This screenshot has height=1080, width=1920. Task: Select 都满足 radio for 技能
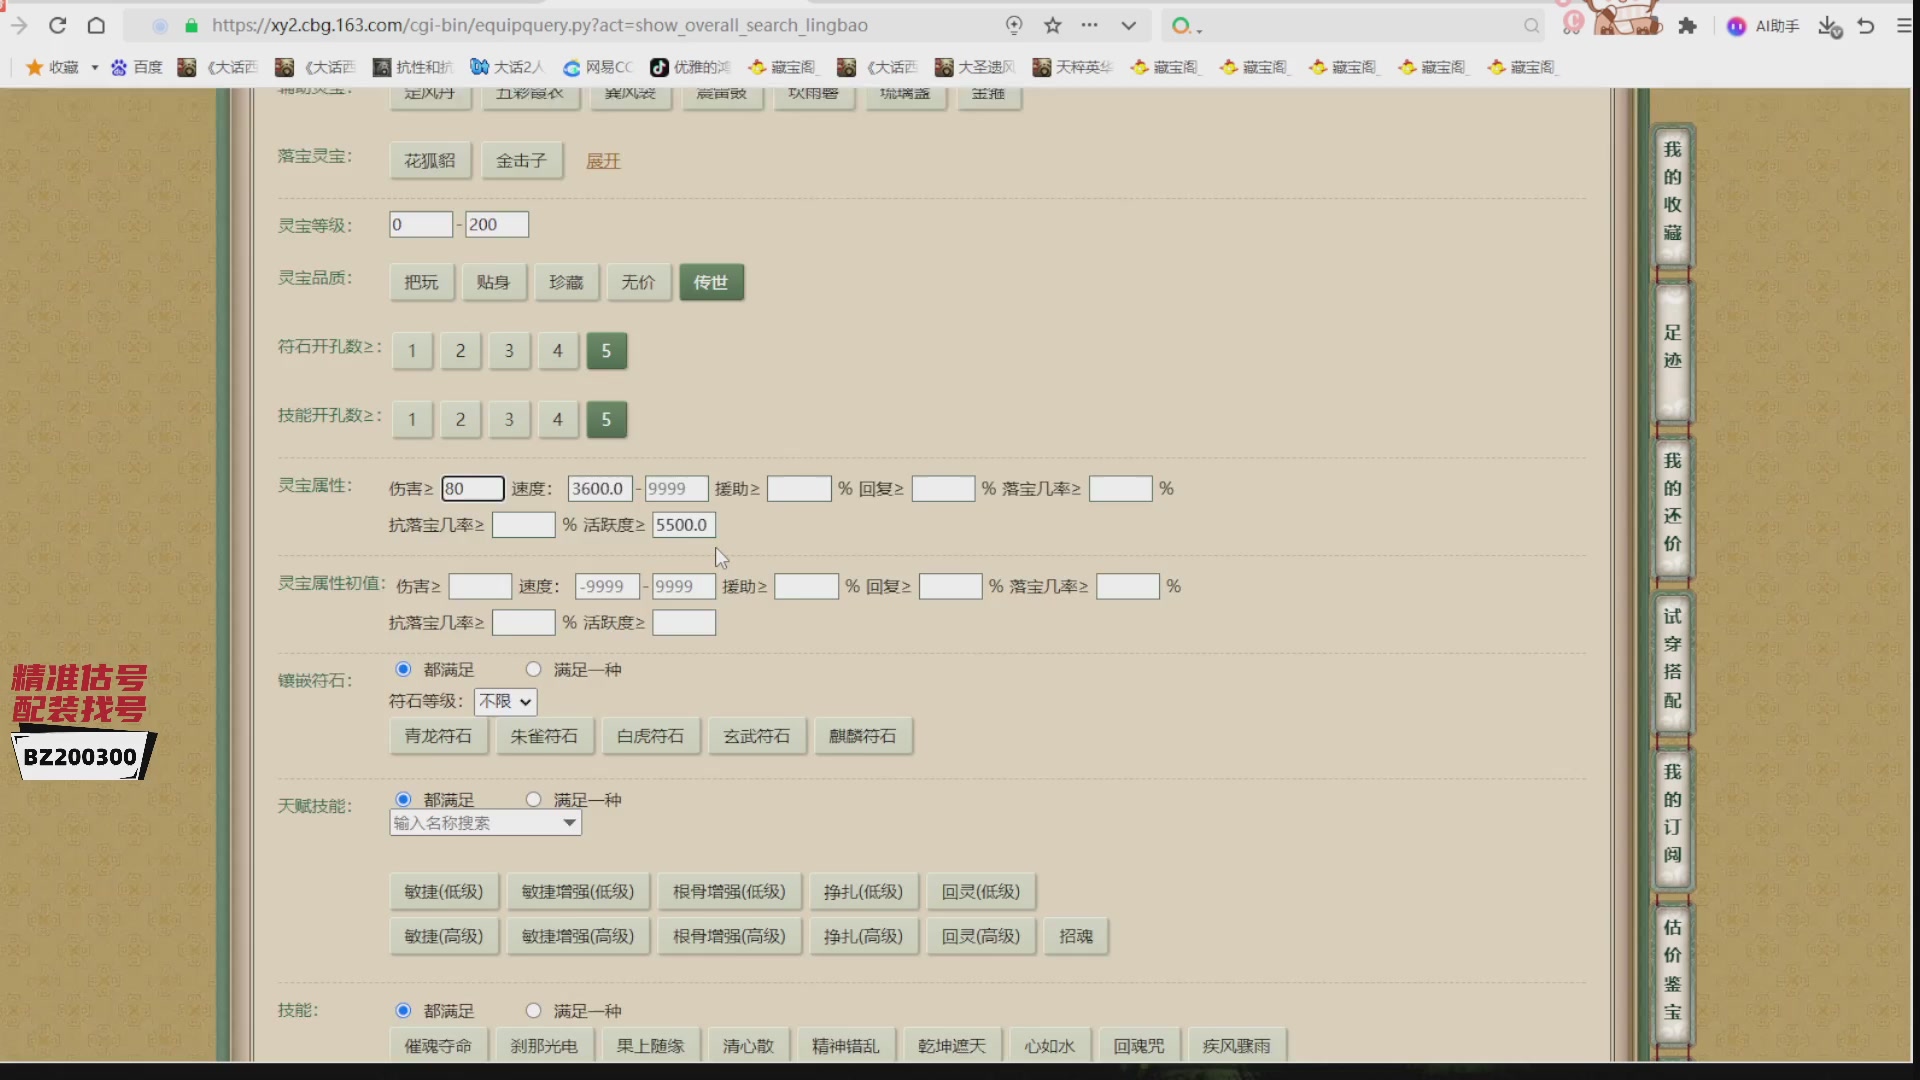click(x=403, y=1010)
